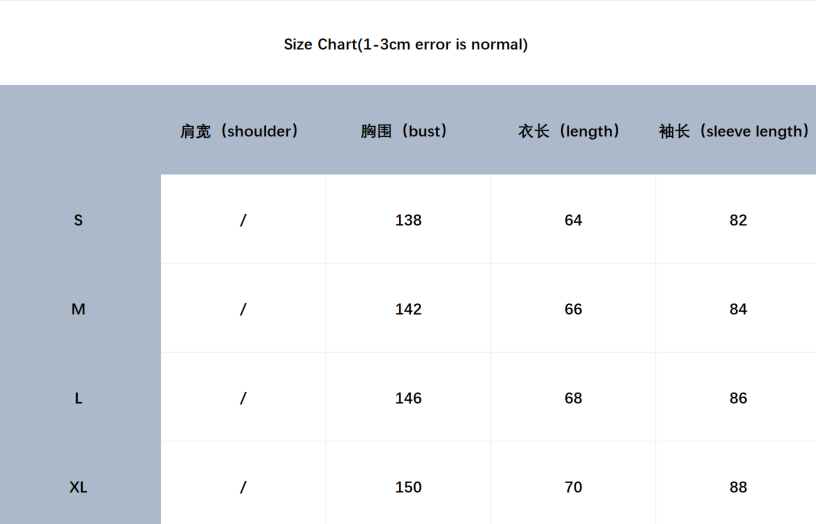Click the length column header
This screenshot has height=524, width=816.
[x=570, y=131]
